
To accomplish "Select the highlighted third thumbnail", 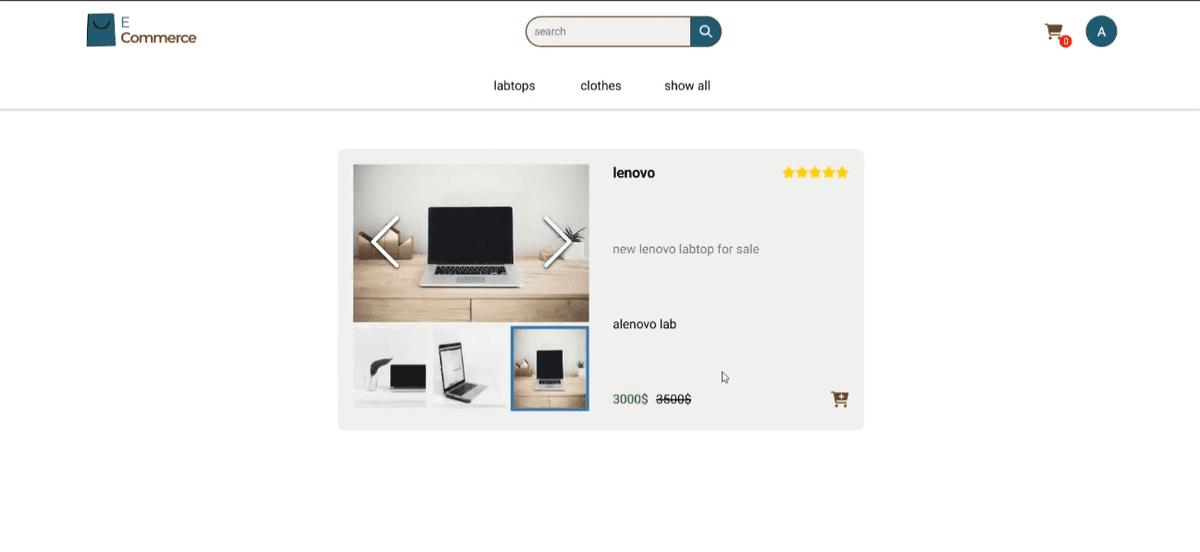I will tap(550, 368).
